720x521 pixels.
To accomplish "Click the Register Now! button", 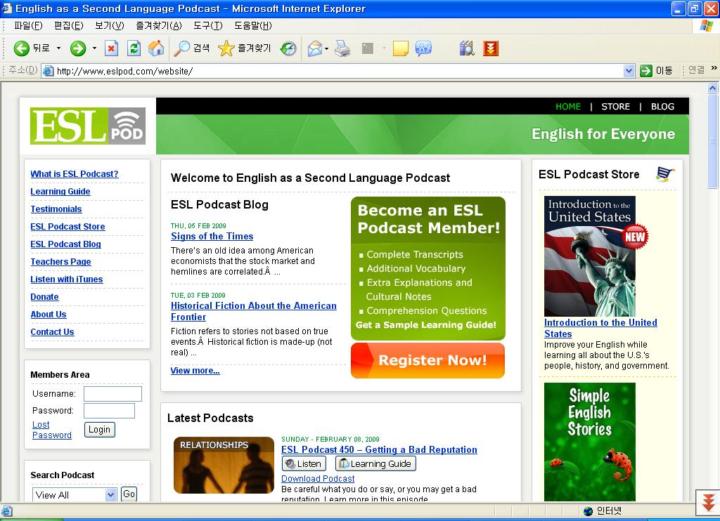I will pos(428,360).
